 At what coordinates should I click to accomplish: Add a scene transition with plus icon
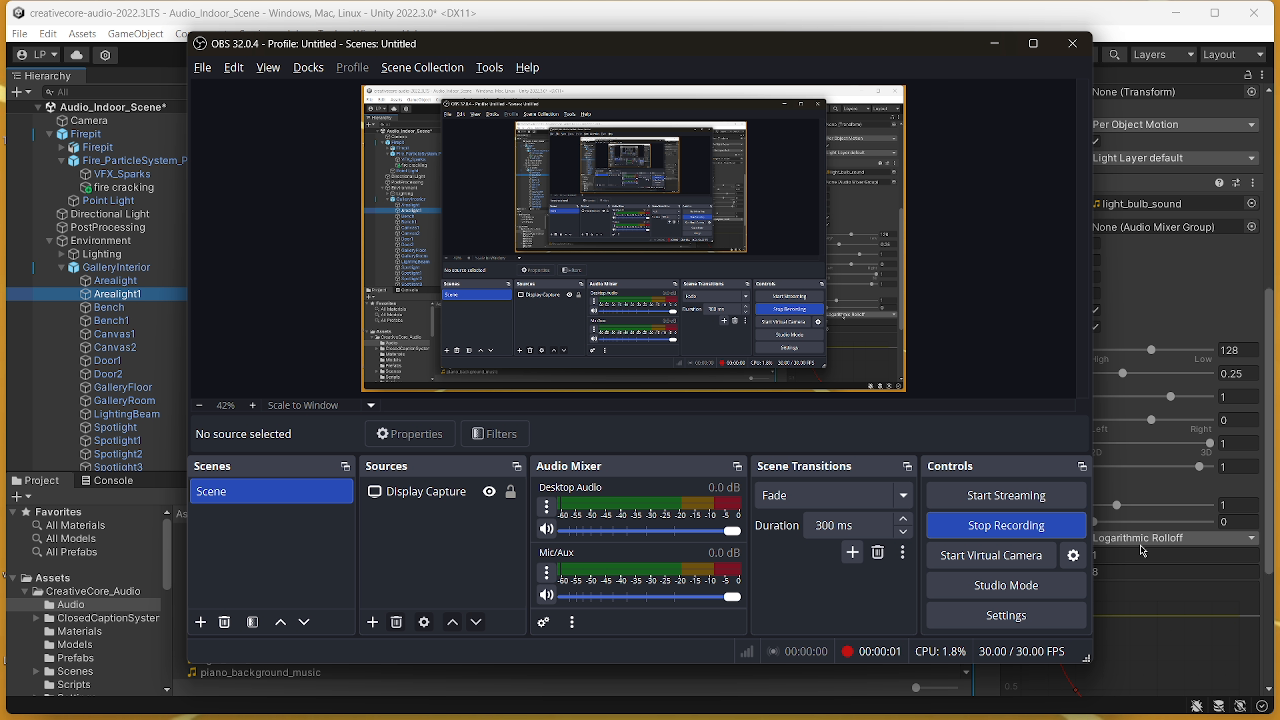(852, 552)
